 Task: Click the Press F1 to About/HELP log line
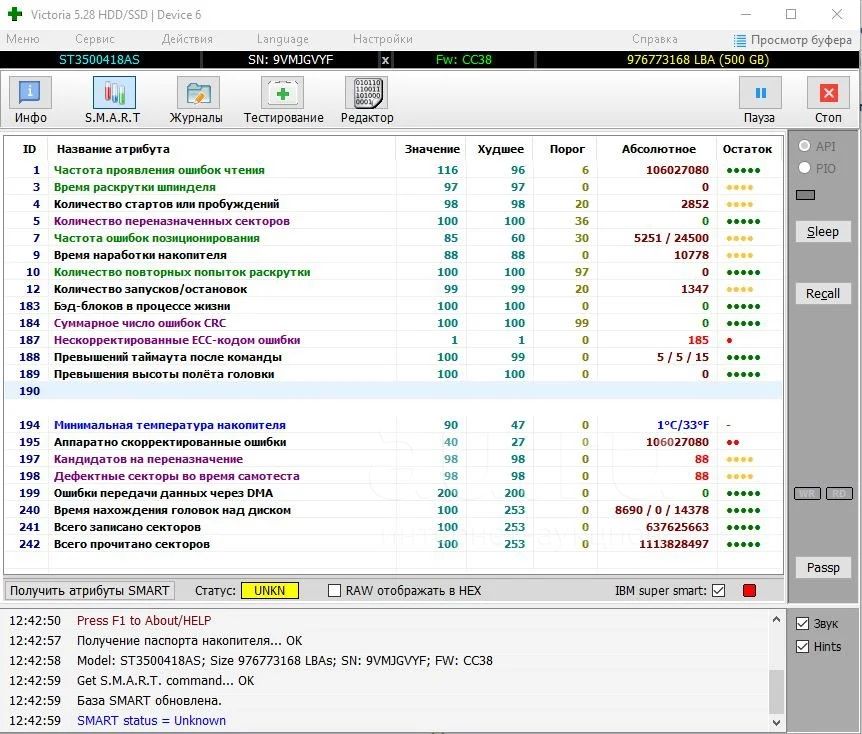(x=144, y=620)
